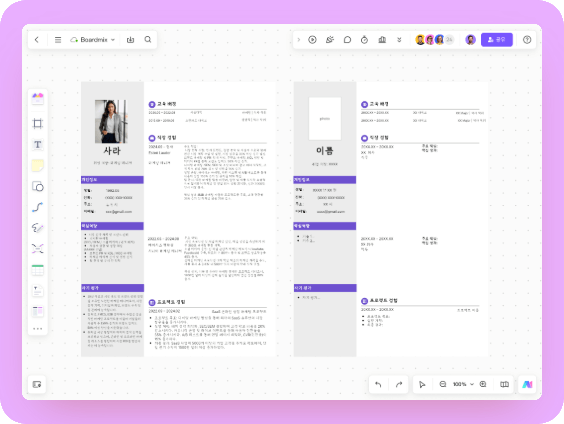Screen dimensions: 564x424
Task: Undo the last action
Action: coord(378,384)
